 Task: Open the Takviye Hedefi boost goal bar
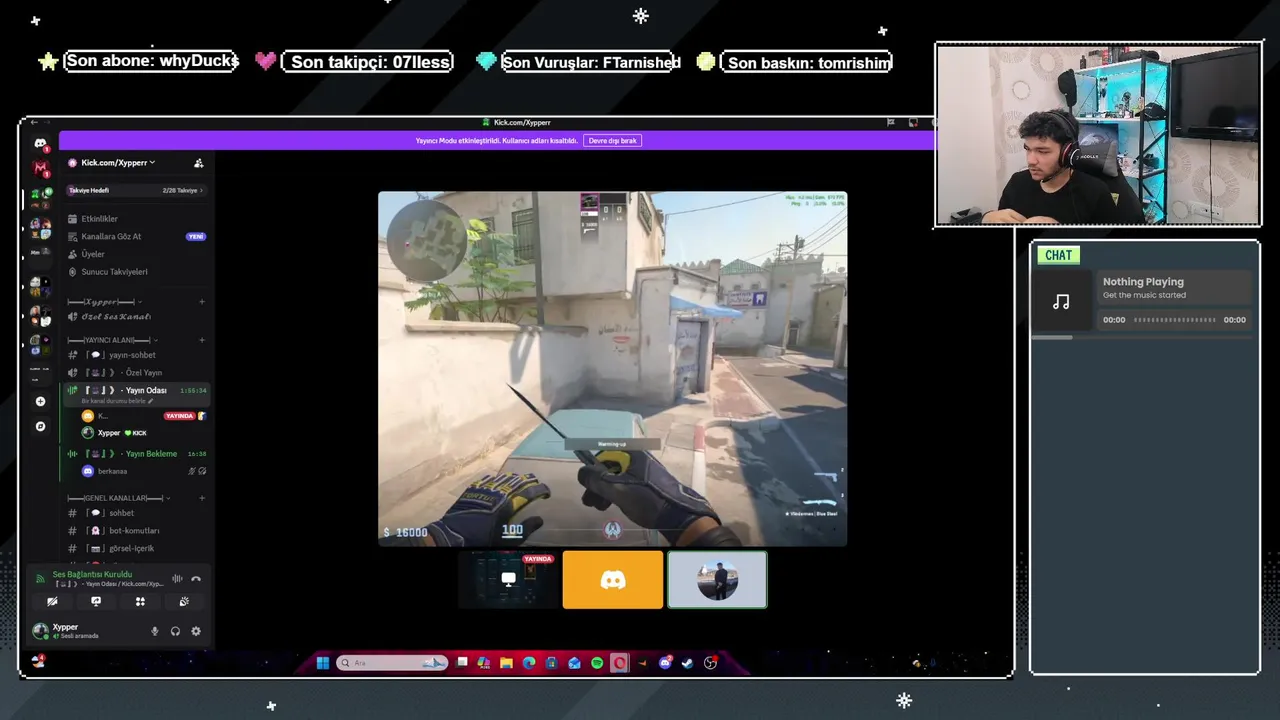click(136, 190)
